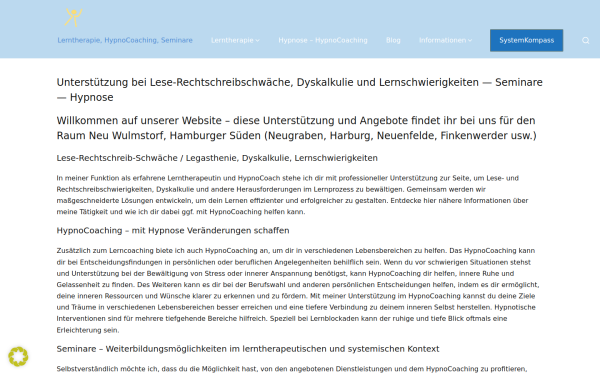The width and height of the screenshot is (600, 375).
Task: Click the yellow cookie settings badge
Action: pyautogui.click(x=18, y=357)
